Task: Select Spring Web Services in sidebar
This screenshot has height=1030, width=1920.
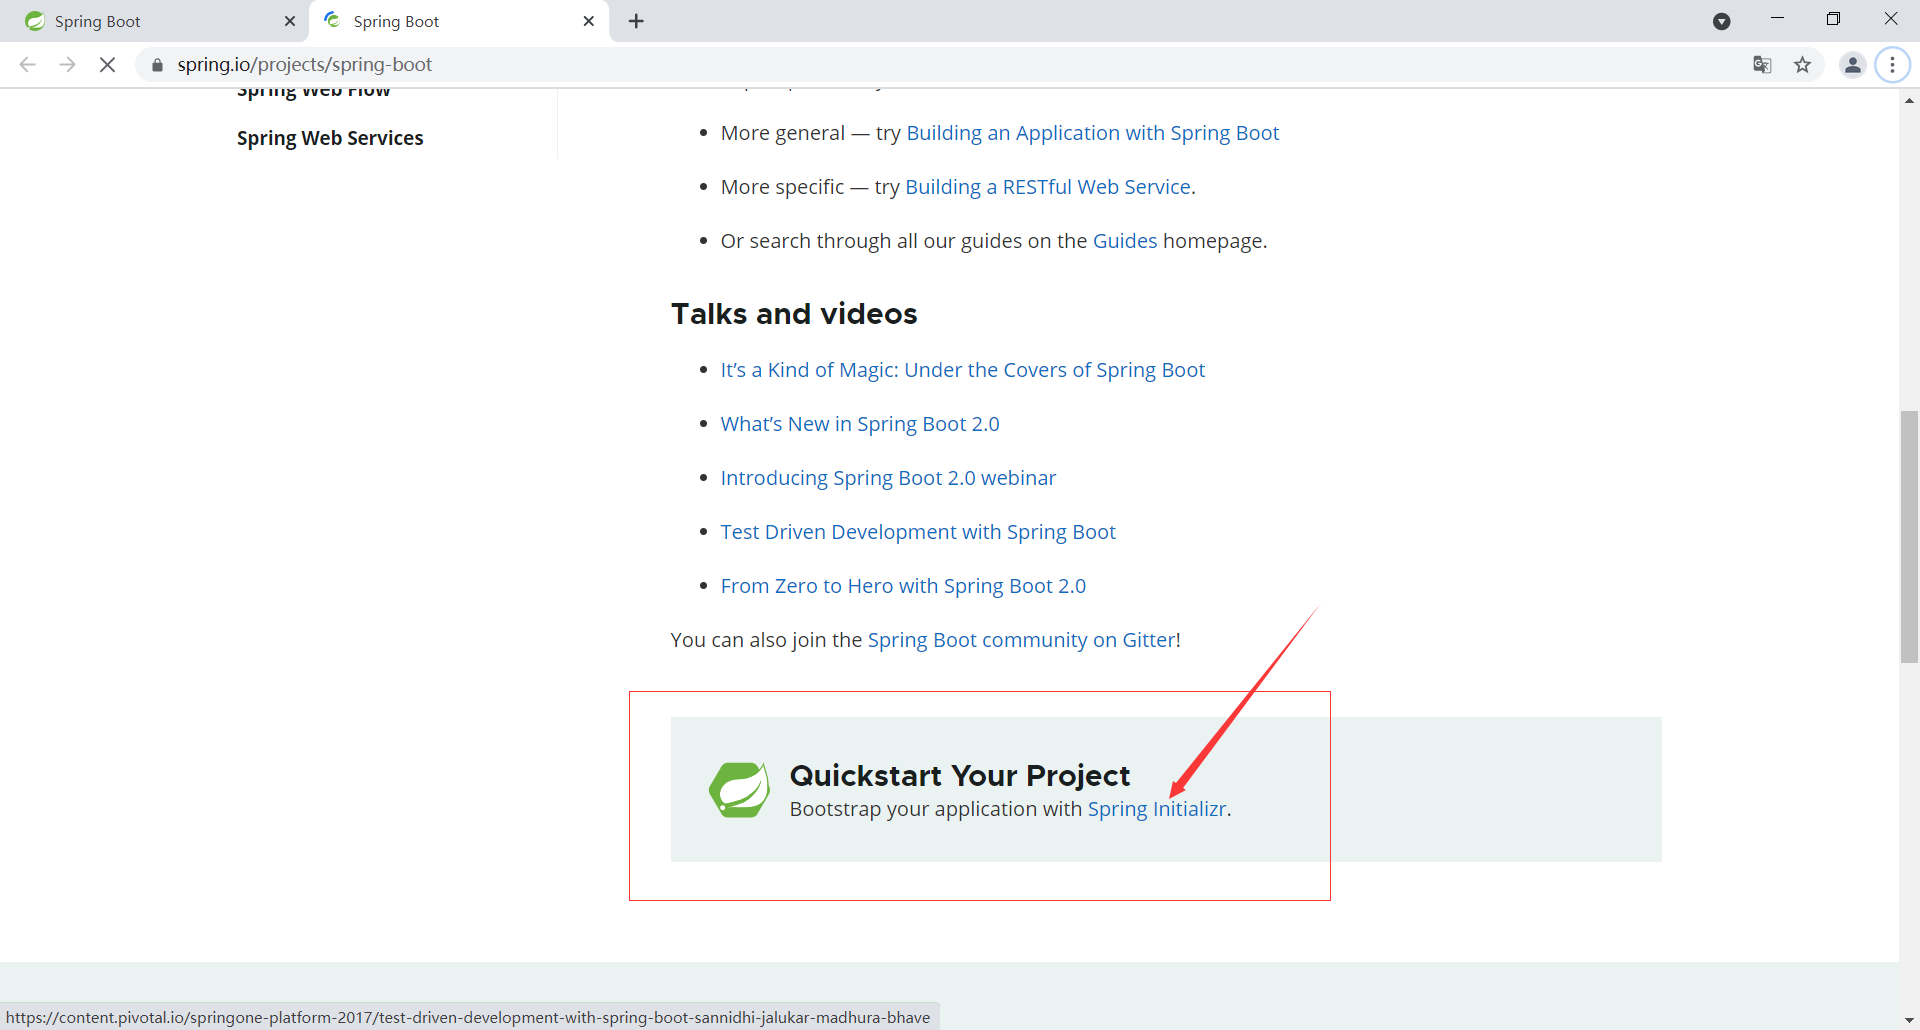Action: pos(330,138)
